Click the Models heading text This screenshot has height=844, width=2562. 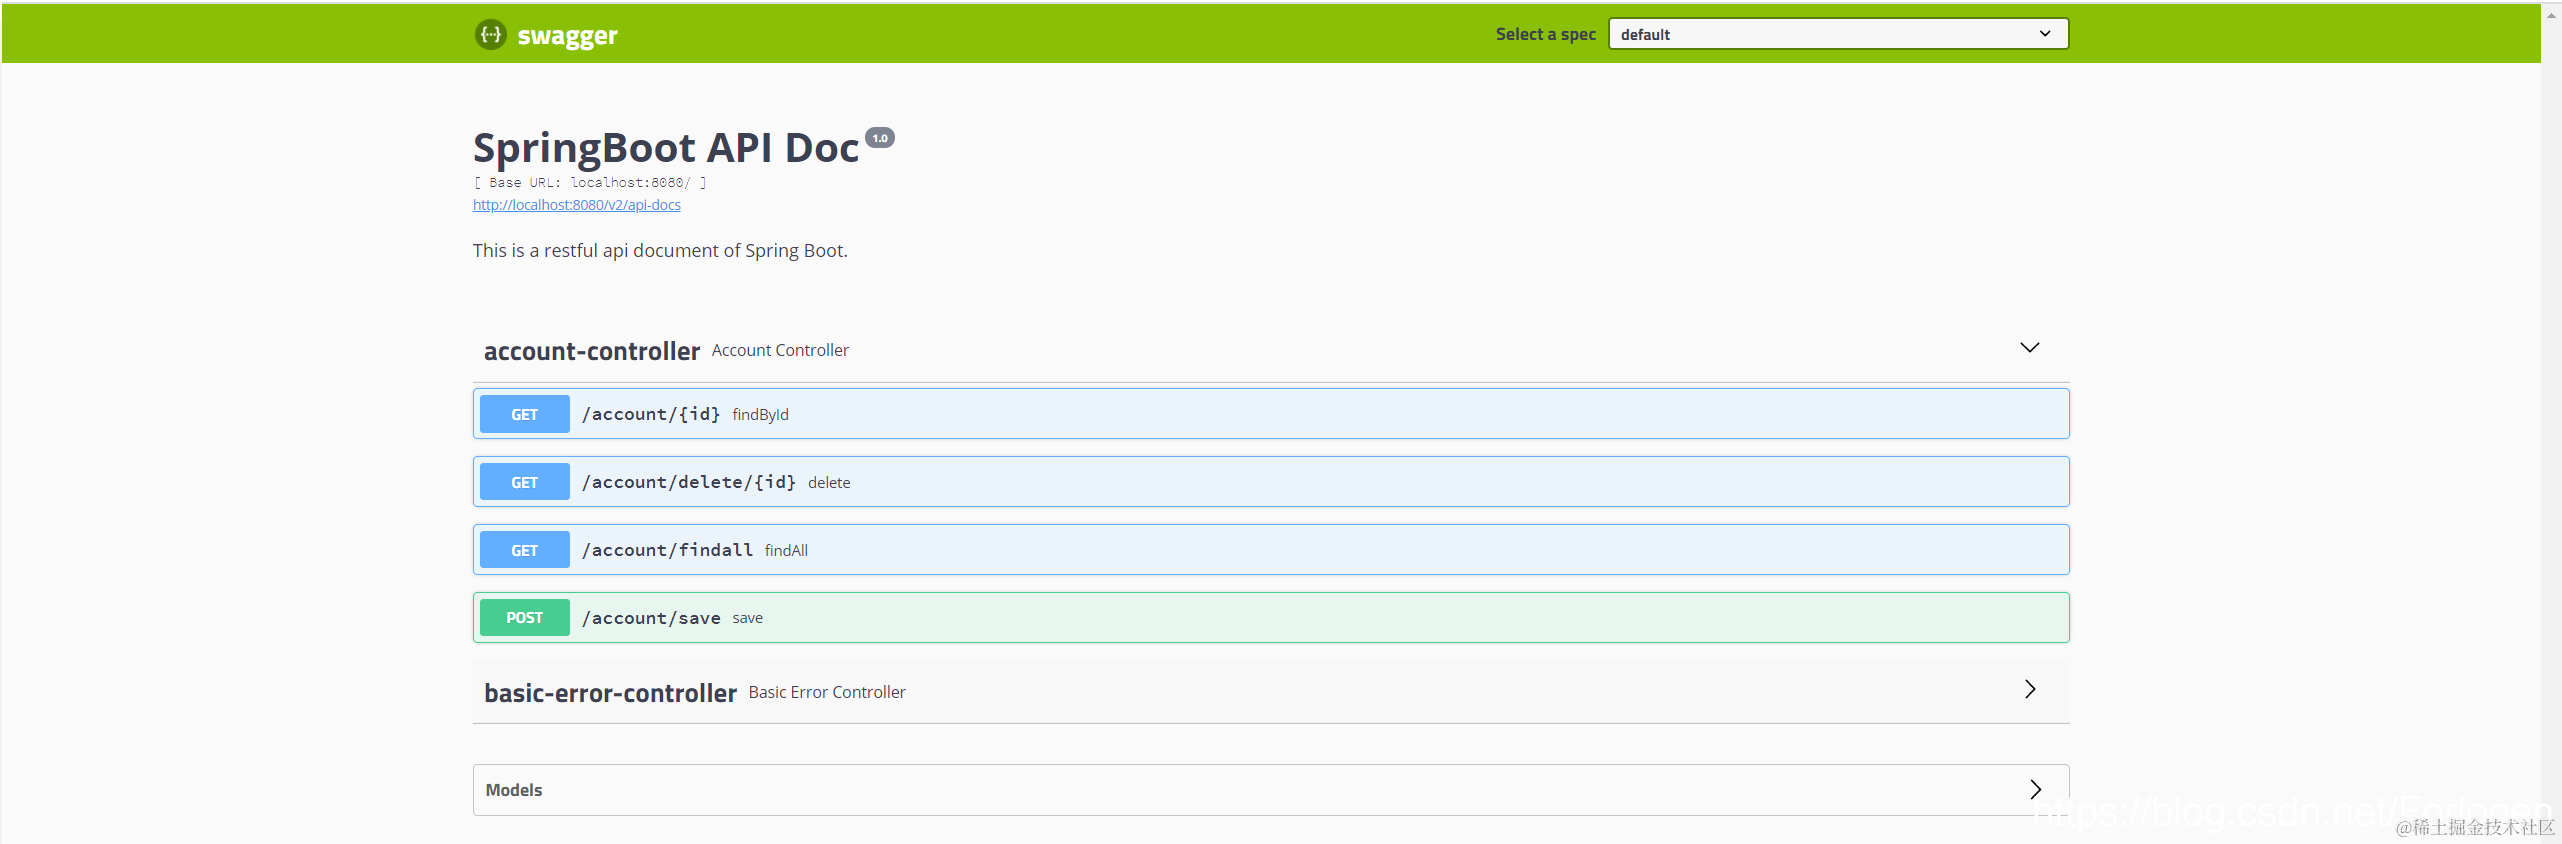514,790
